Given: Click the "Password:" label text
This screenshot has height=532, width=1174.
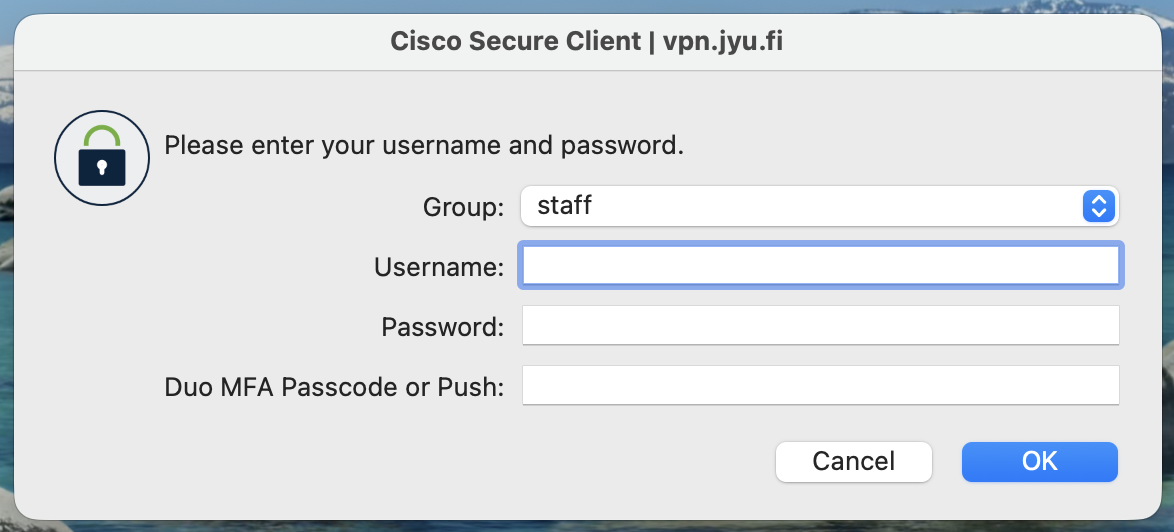Looking at the screenshot, I should coord(442,327).
